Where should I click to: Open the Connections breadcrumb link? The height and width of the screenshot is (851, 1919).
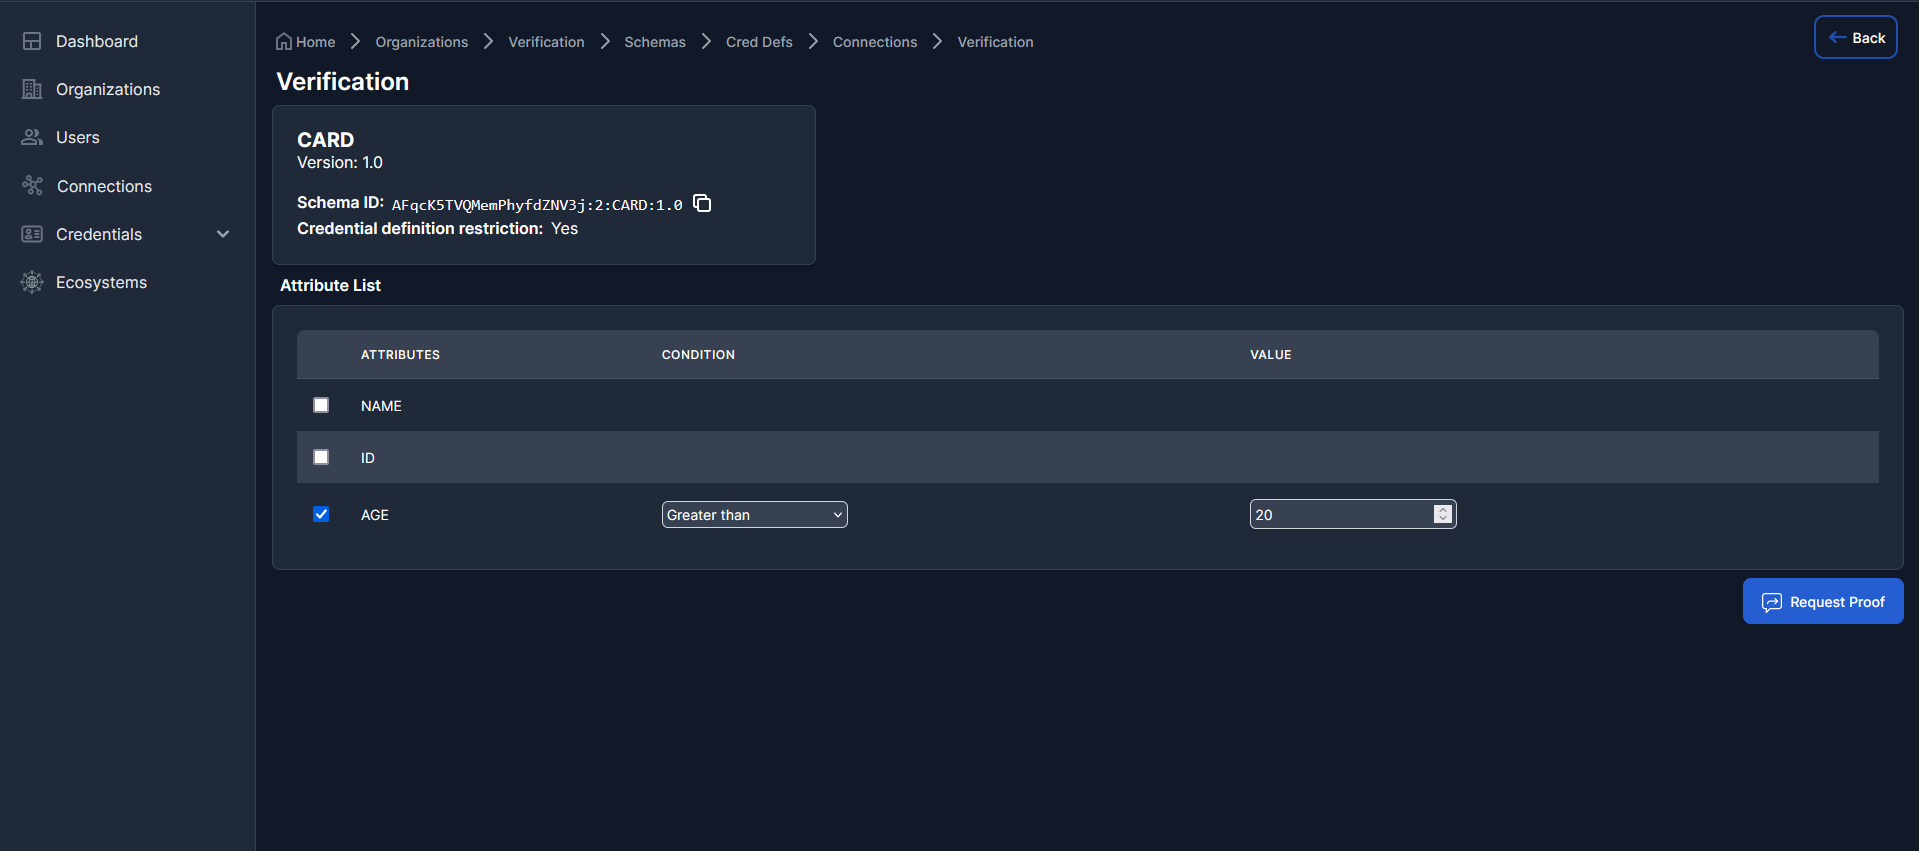(x=875, y=42)
